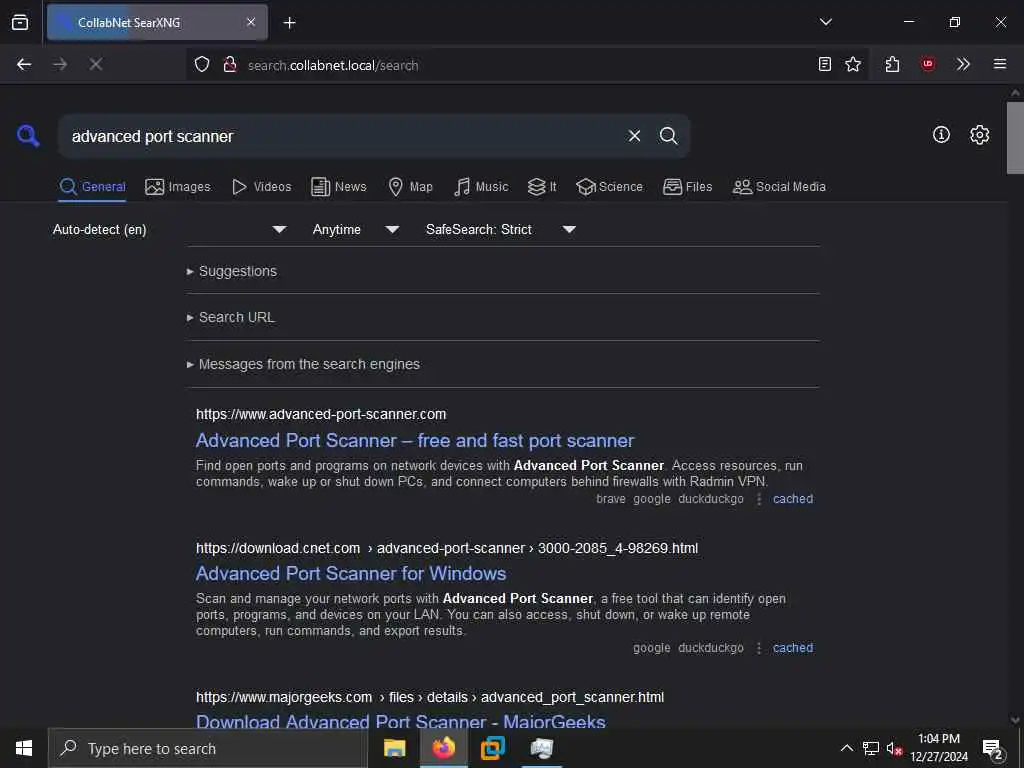Open the network tray icon
The height and width of the screenshot is (768, 1024).
(x=871, y=748)
